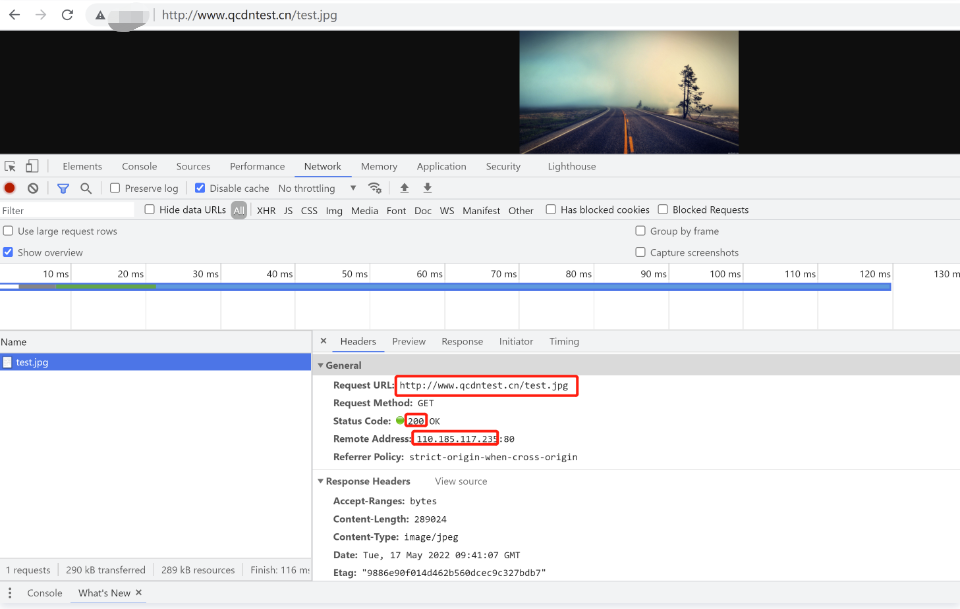This screenshot has height=609, width=960.
Task: Open network conditions Wi-Fi icon
Action: point(375,188)
